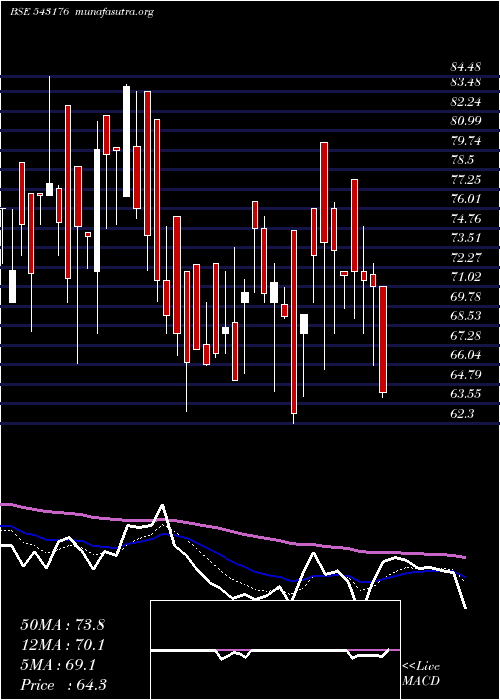Click the 76.01 price level label
Viewport: 500px width, 700px height.
(465, 199)
